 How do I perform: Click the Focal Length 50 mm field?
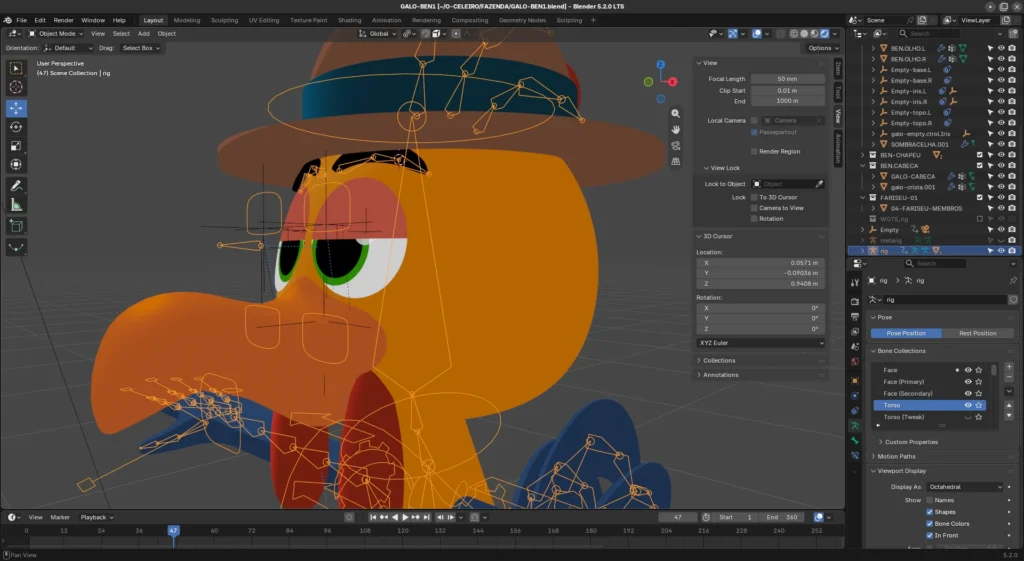787,79
